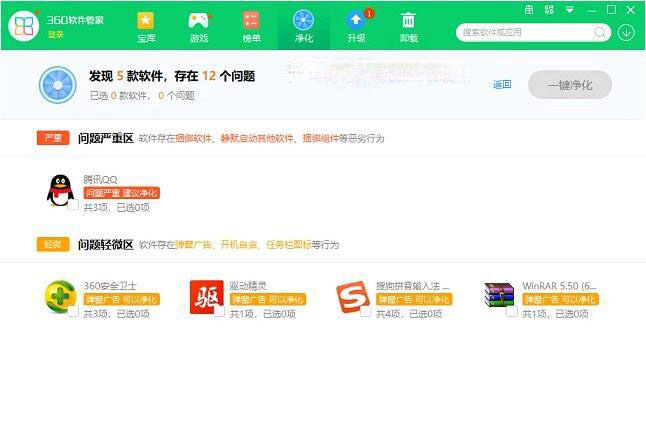
Task: Click the 360软件管家 logo icon
Action: (x=24, y=25)
